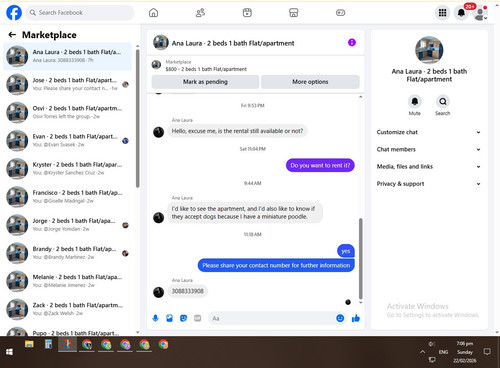Open the Watch video icon
Viewport: 500px width, 368px height.
[247, 13]
